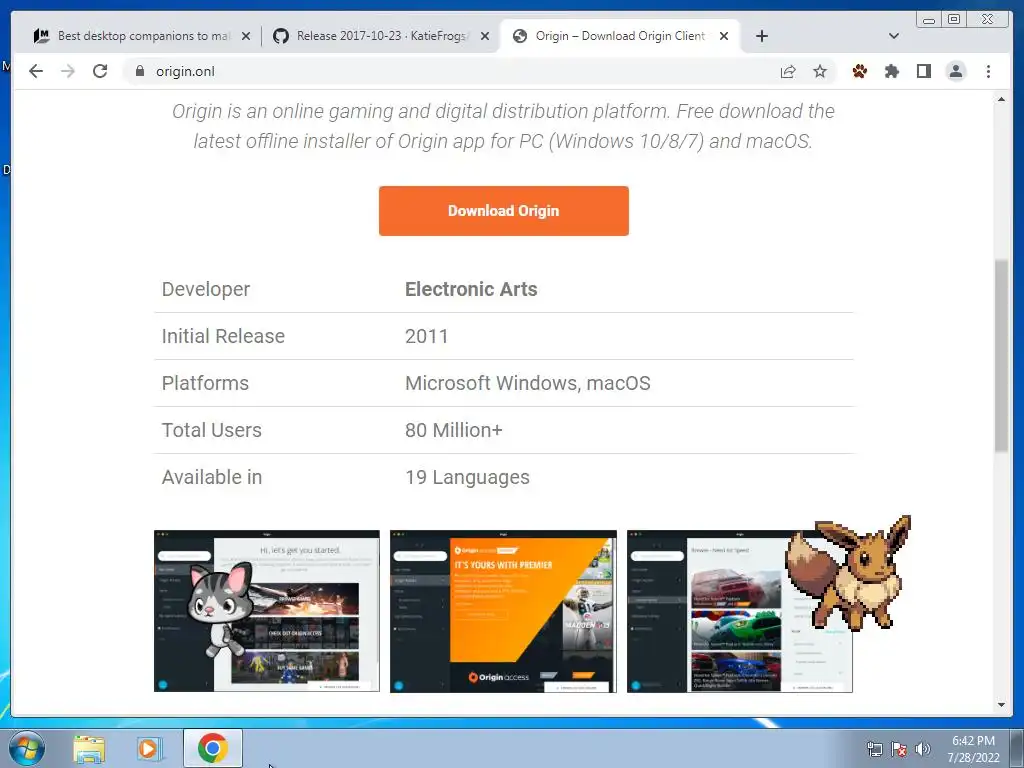Screen dimensions: 1024x768
Task: Click the 2011 release year value
Action: point(426,336)
